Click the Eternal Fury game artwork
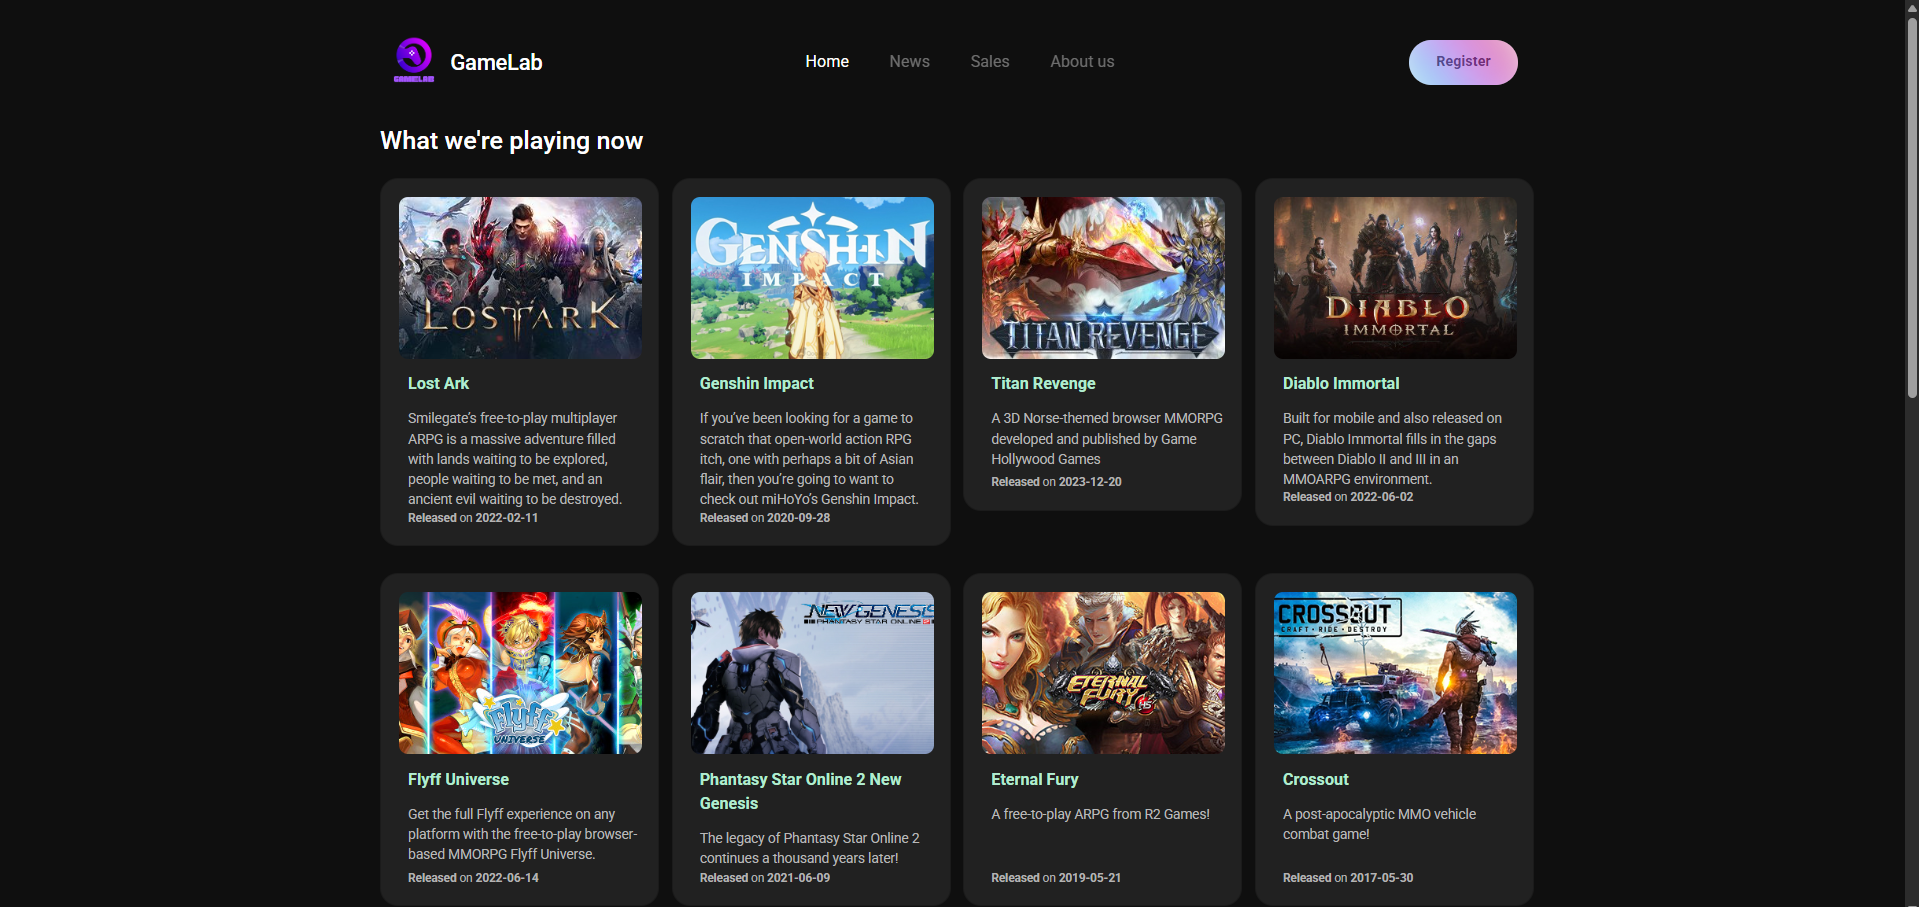Image resolution: width=1919 pixels, height=907 pixels. click(x=1103, y=672)
